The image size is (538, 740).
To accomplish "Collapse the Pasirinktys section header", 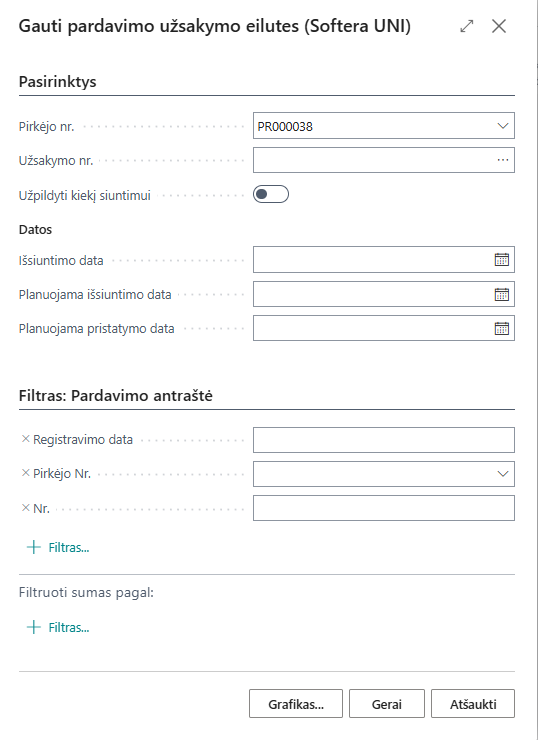I will click(58, 82).
